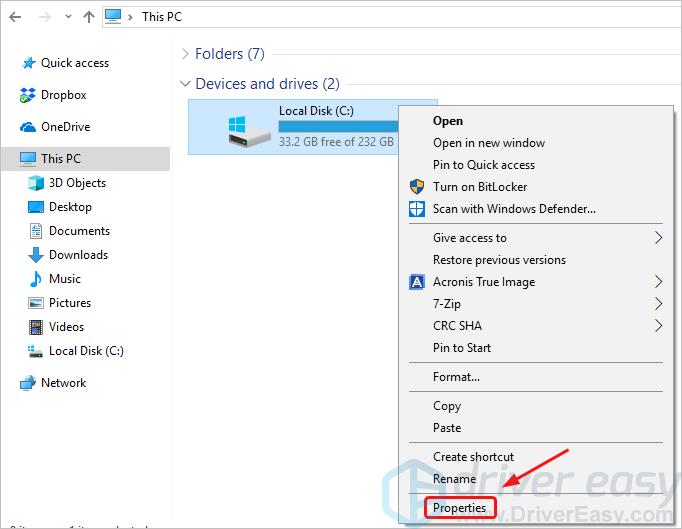The width and height of the screenshot is (682, 529).
Task: Open the Videos folder in sidebar
Action: [66, 327]
